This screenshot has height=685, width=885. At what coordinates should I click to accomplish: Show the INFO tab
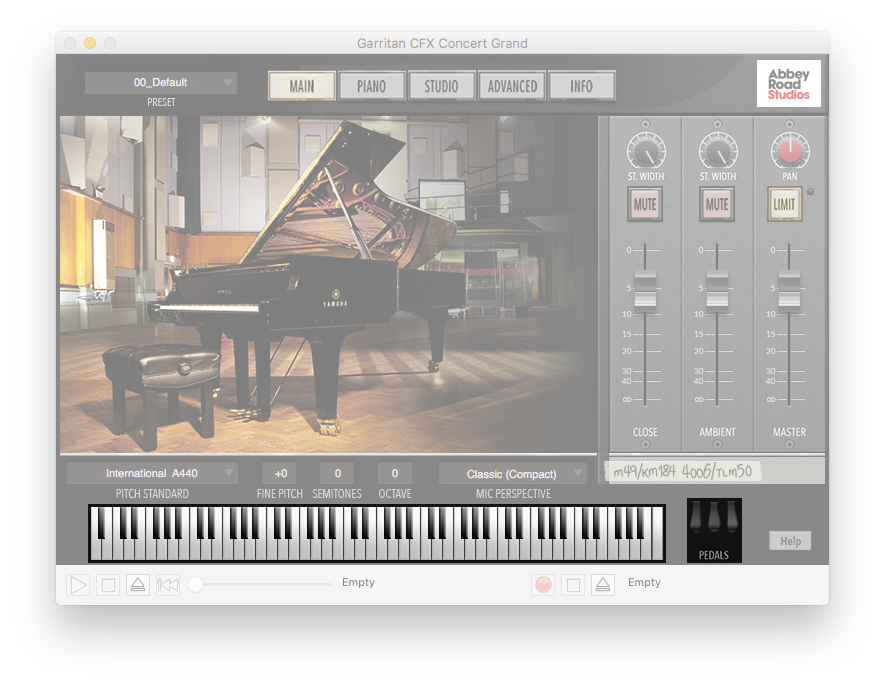click(581, 86)
